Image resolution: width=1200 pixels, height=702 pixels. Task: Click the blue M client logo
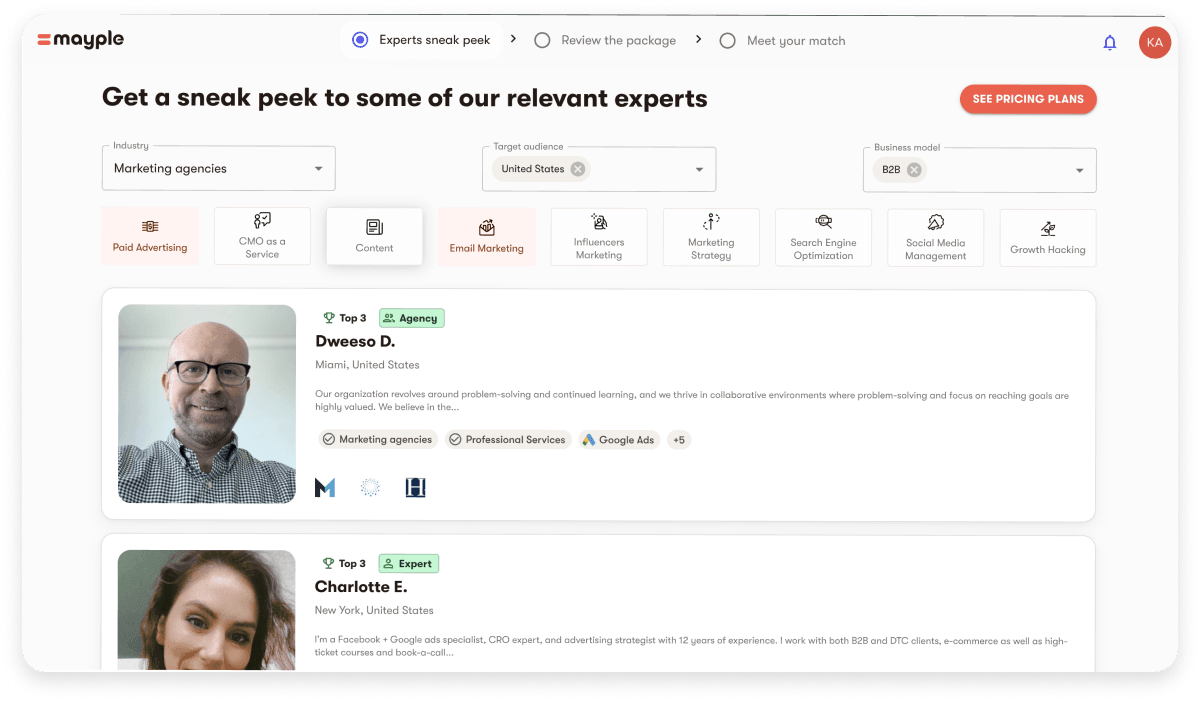point(325,487)
